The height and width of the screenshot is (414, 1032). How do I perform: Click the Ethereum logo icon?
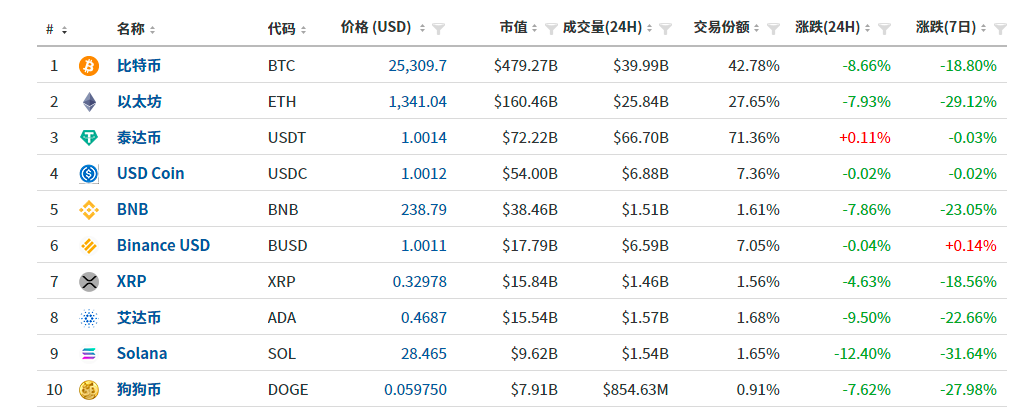pyautogui.click(x=89, y=102)
